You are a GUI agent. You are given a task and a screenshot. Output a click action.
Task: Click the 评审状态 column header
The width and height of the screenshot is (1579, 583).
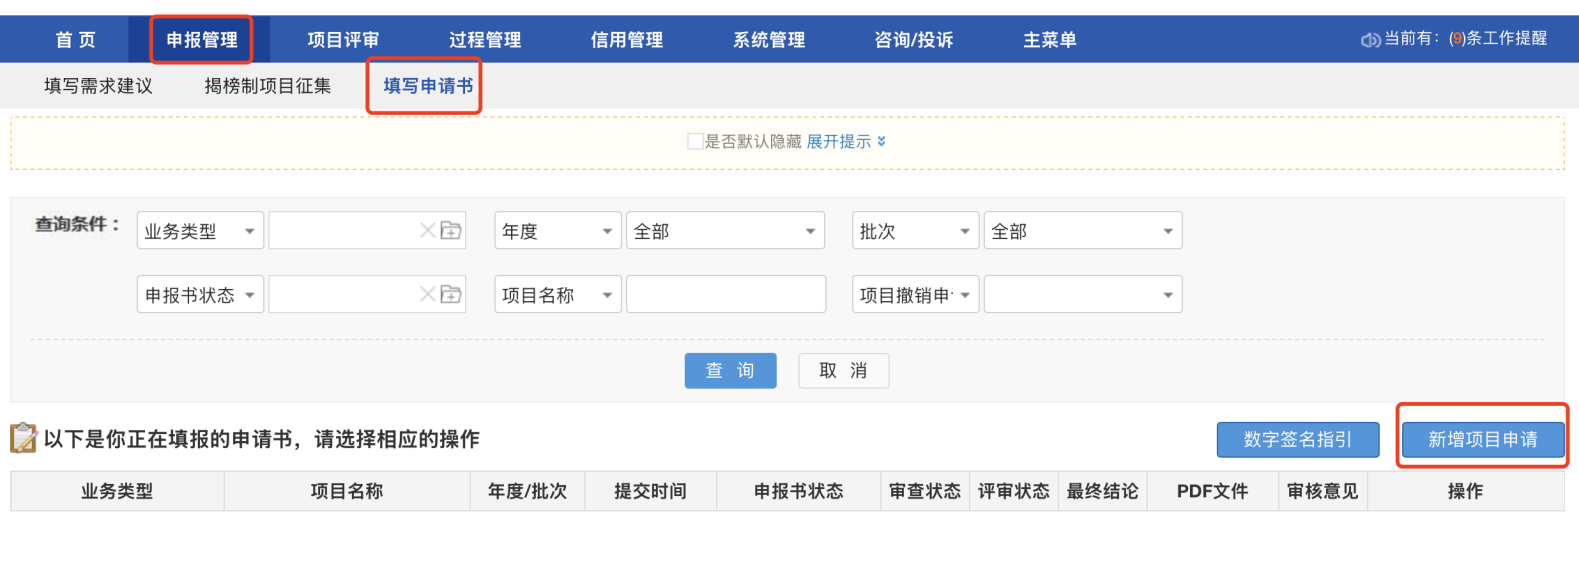click(x=1014, y=491)
